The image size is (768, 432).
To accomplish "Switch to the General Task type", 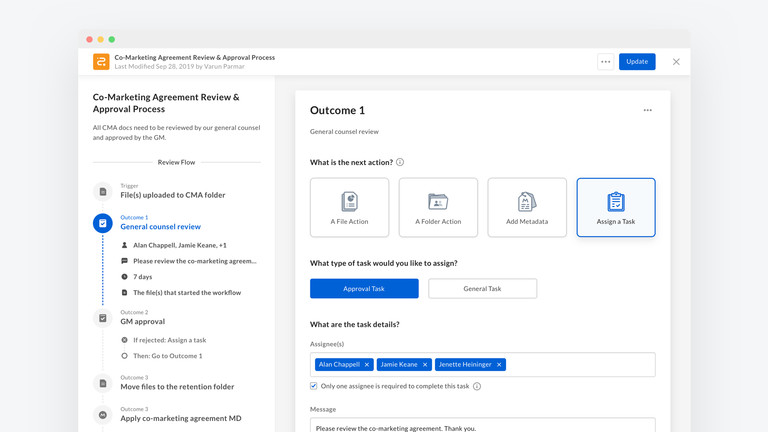I will [x=482, y=288].
